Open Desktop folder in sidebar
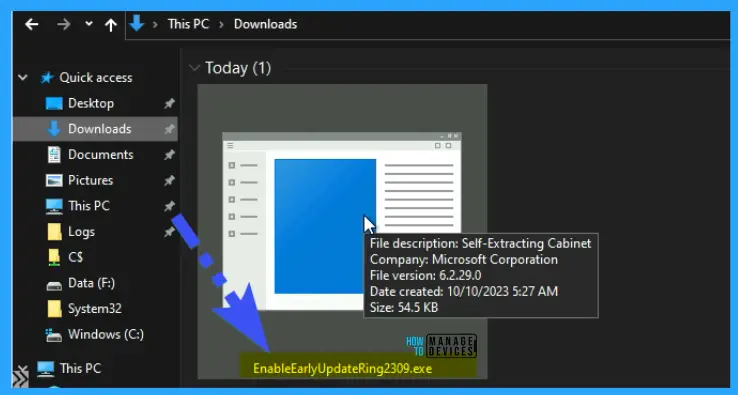 pyautogui.click(x=91, y=103)
